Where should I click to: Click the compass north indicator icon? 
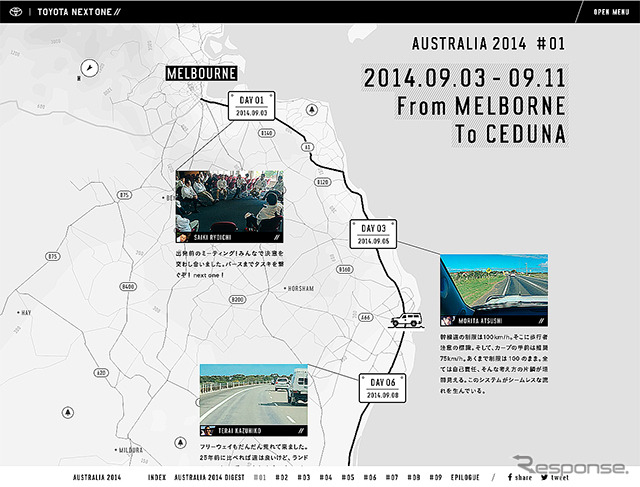click(89, 68)
